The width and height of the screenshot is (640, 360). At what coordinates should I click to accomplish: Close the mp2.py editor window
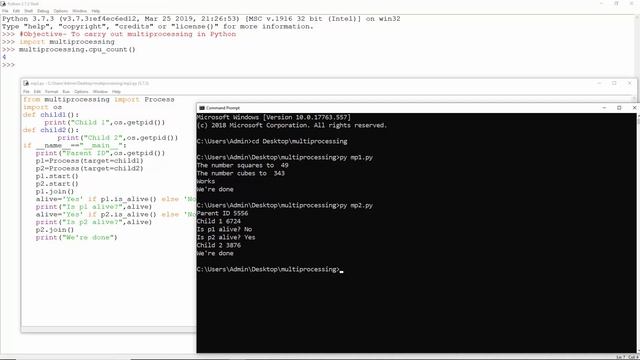(x=629, y=83)
